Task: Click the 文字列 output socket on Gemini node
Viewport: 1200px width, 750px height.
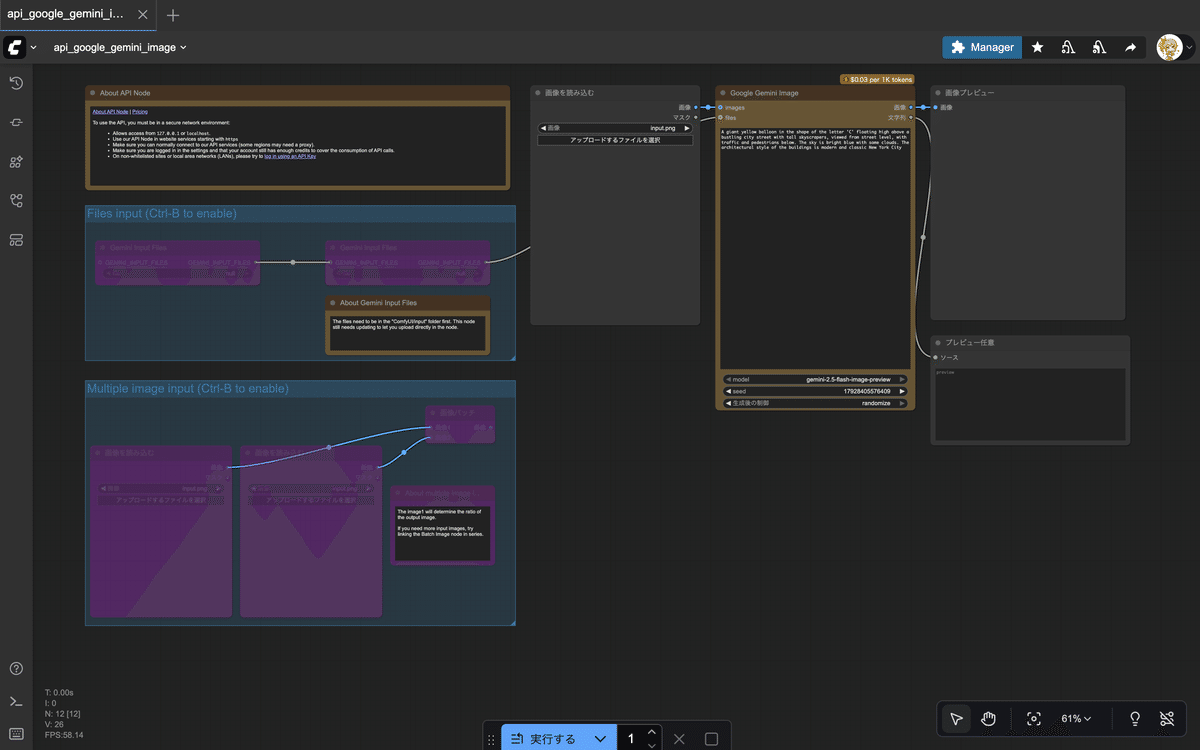Action: 911,117
